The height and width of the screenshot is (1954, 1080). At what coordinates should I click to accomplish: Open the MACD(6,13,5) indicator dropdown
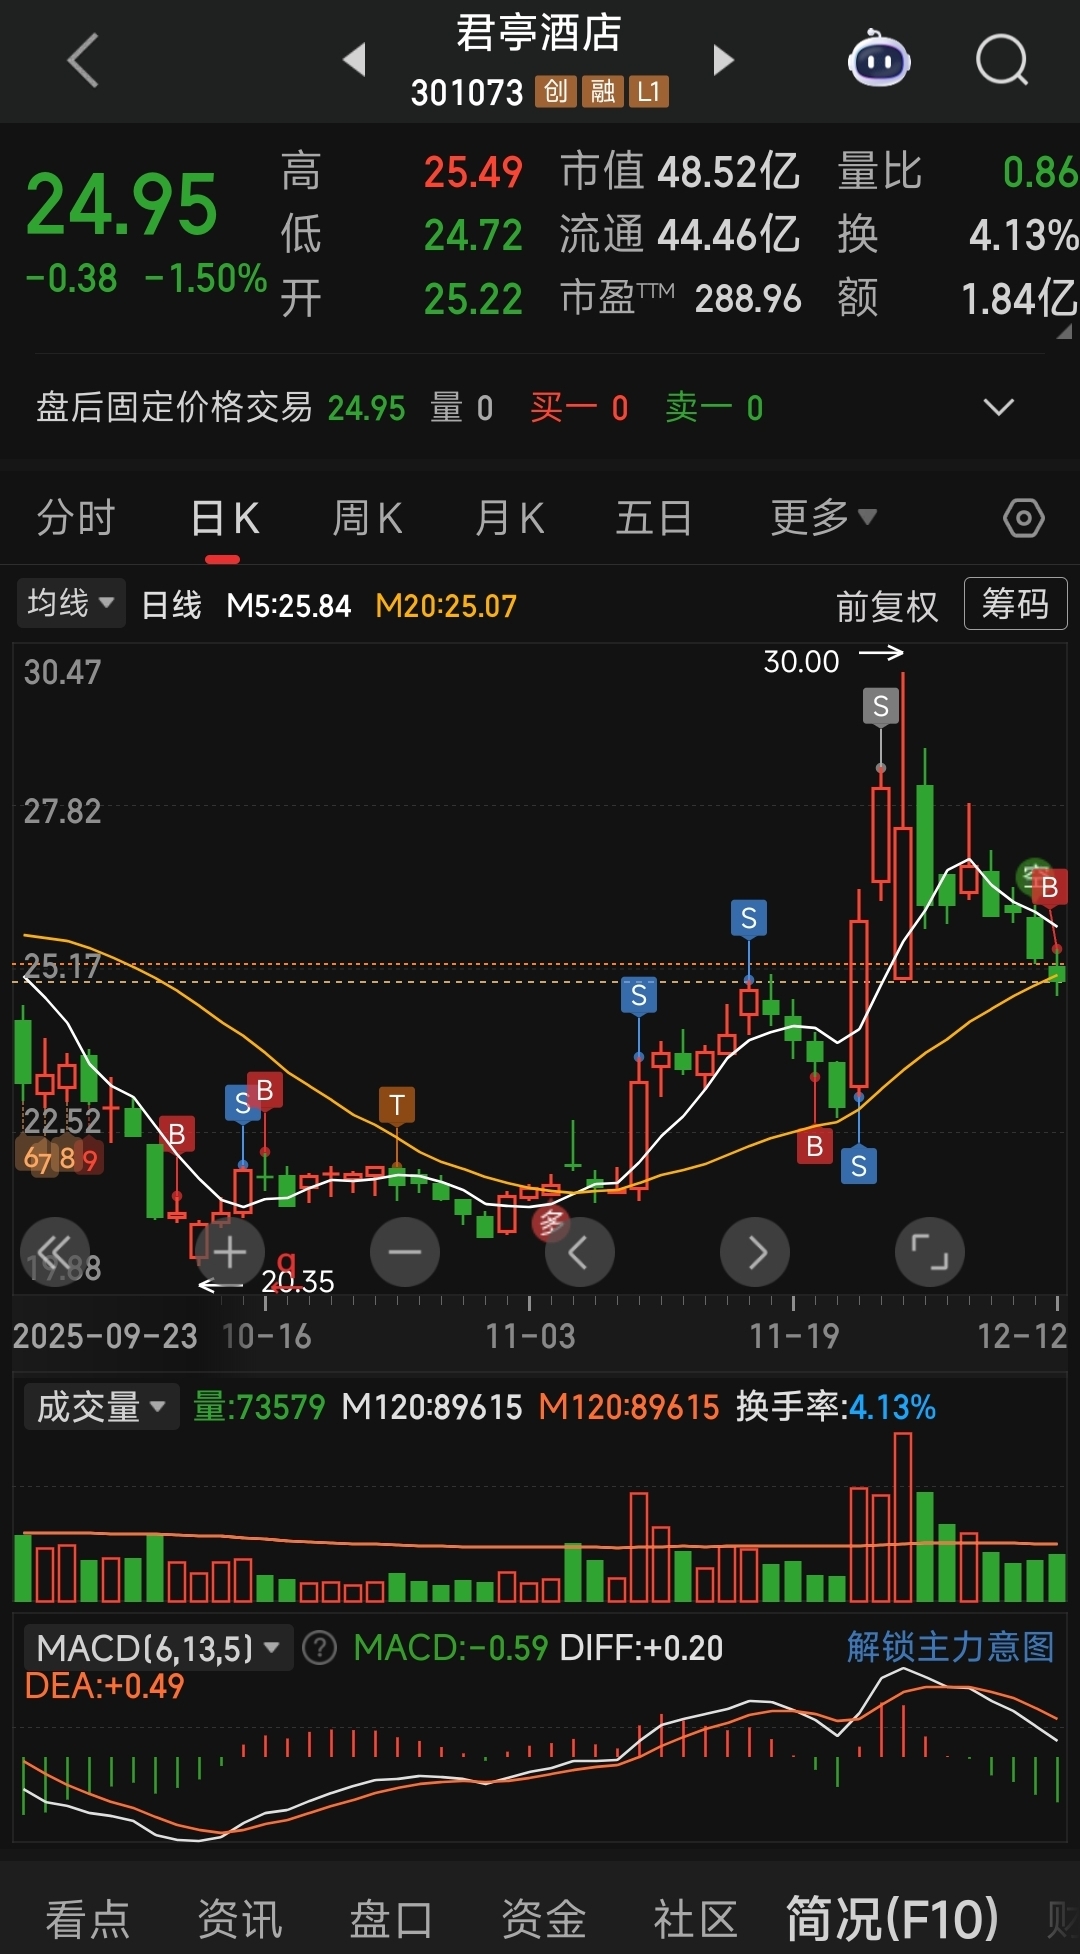click(x=158, y=1647)
